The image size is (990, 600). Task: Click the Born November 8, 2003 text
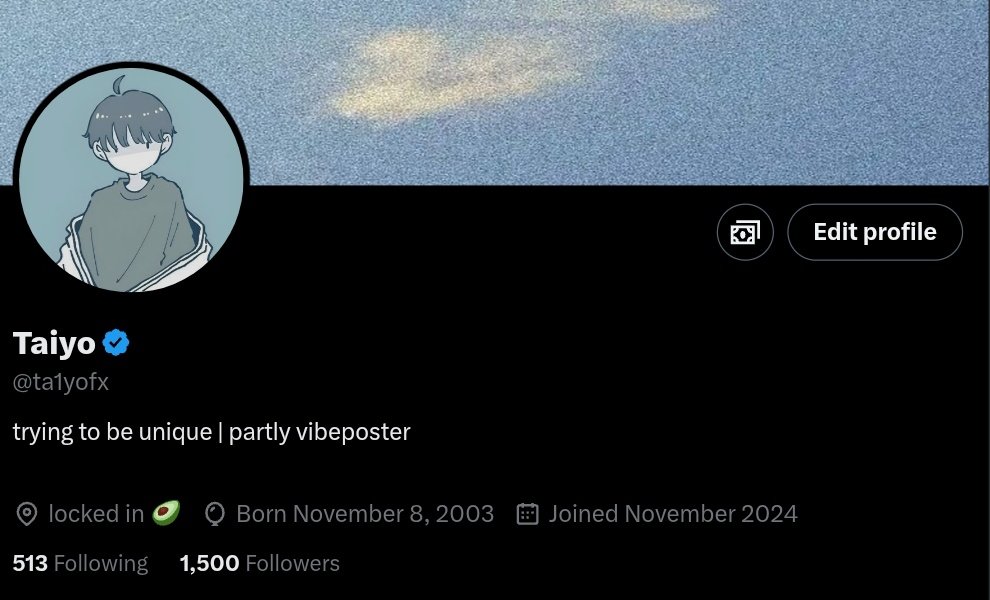tap(365, 514)
